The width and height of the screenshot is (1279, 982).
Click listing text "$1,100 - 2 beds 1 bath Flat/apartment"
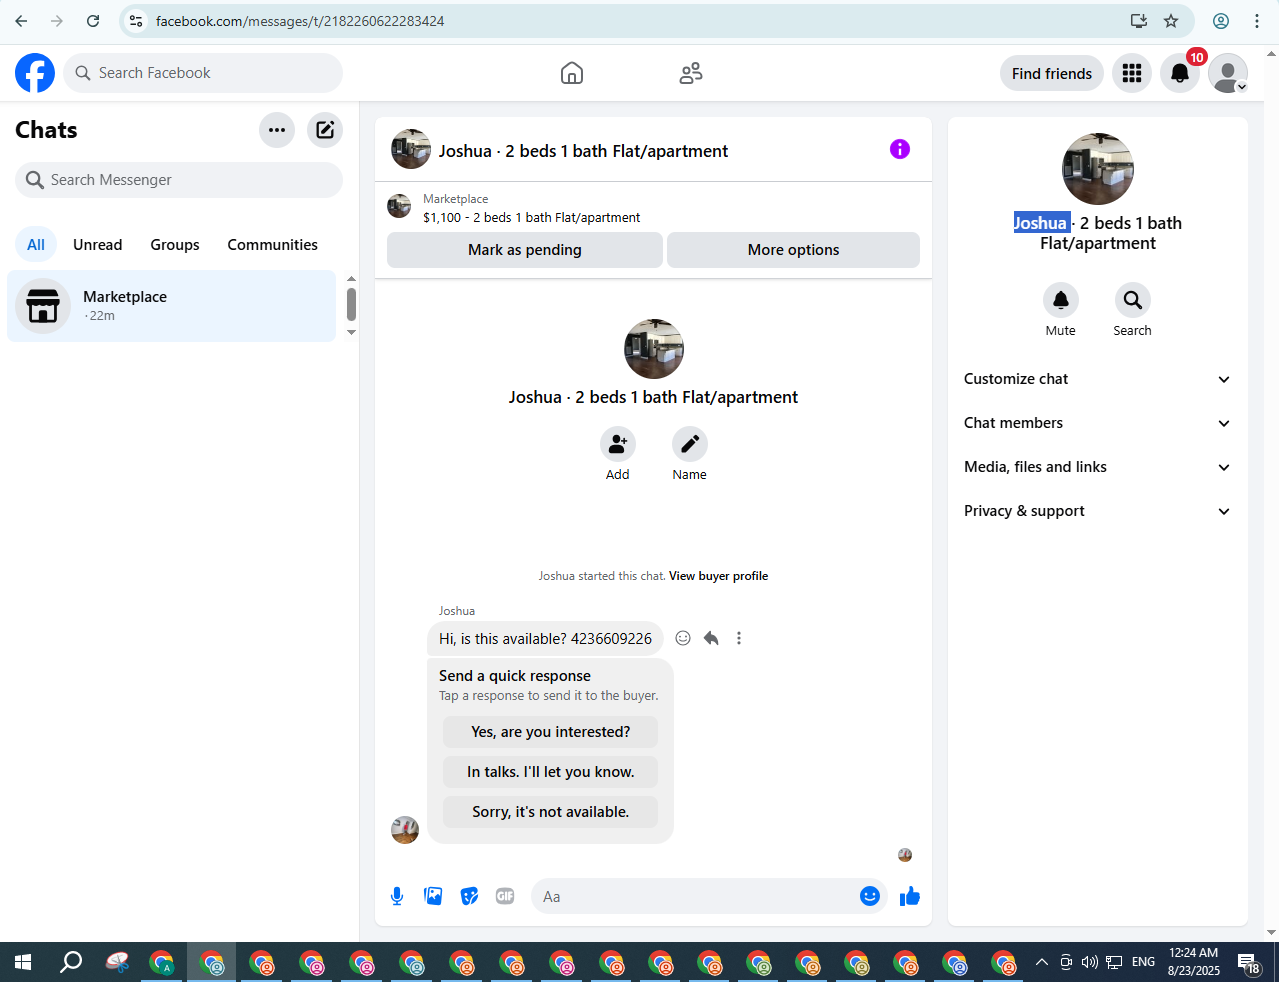point(532,217)
